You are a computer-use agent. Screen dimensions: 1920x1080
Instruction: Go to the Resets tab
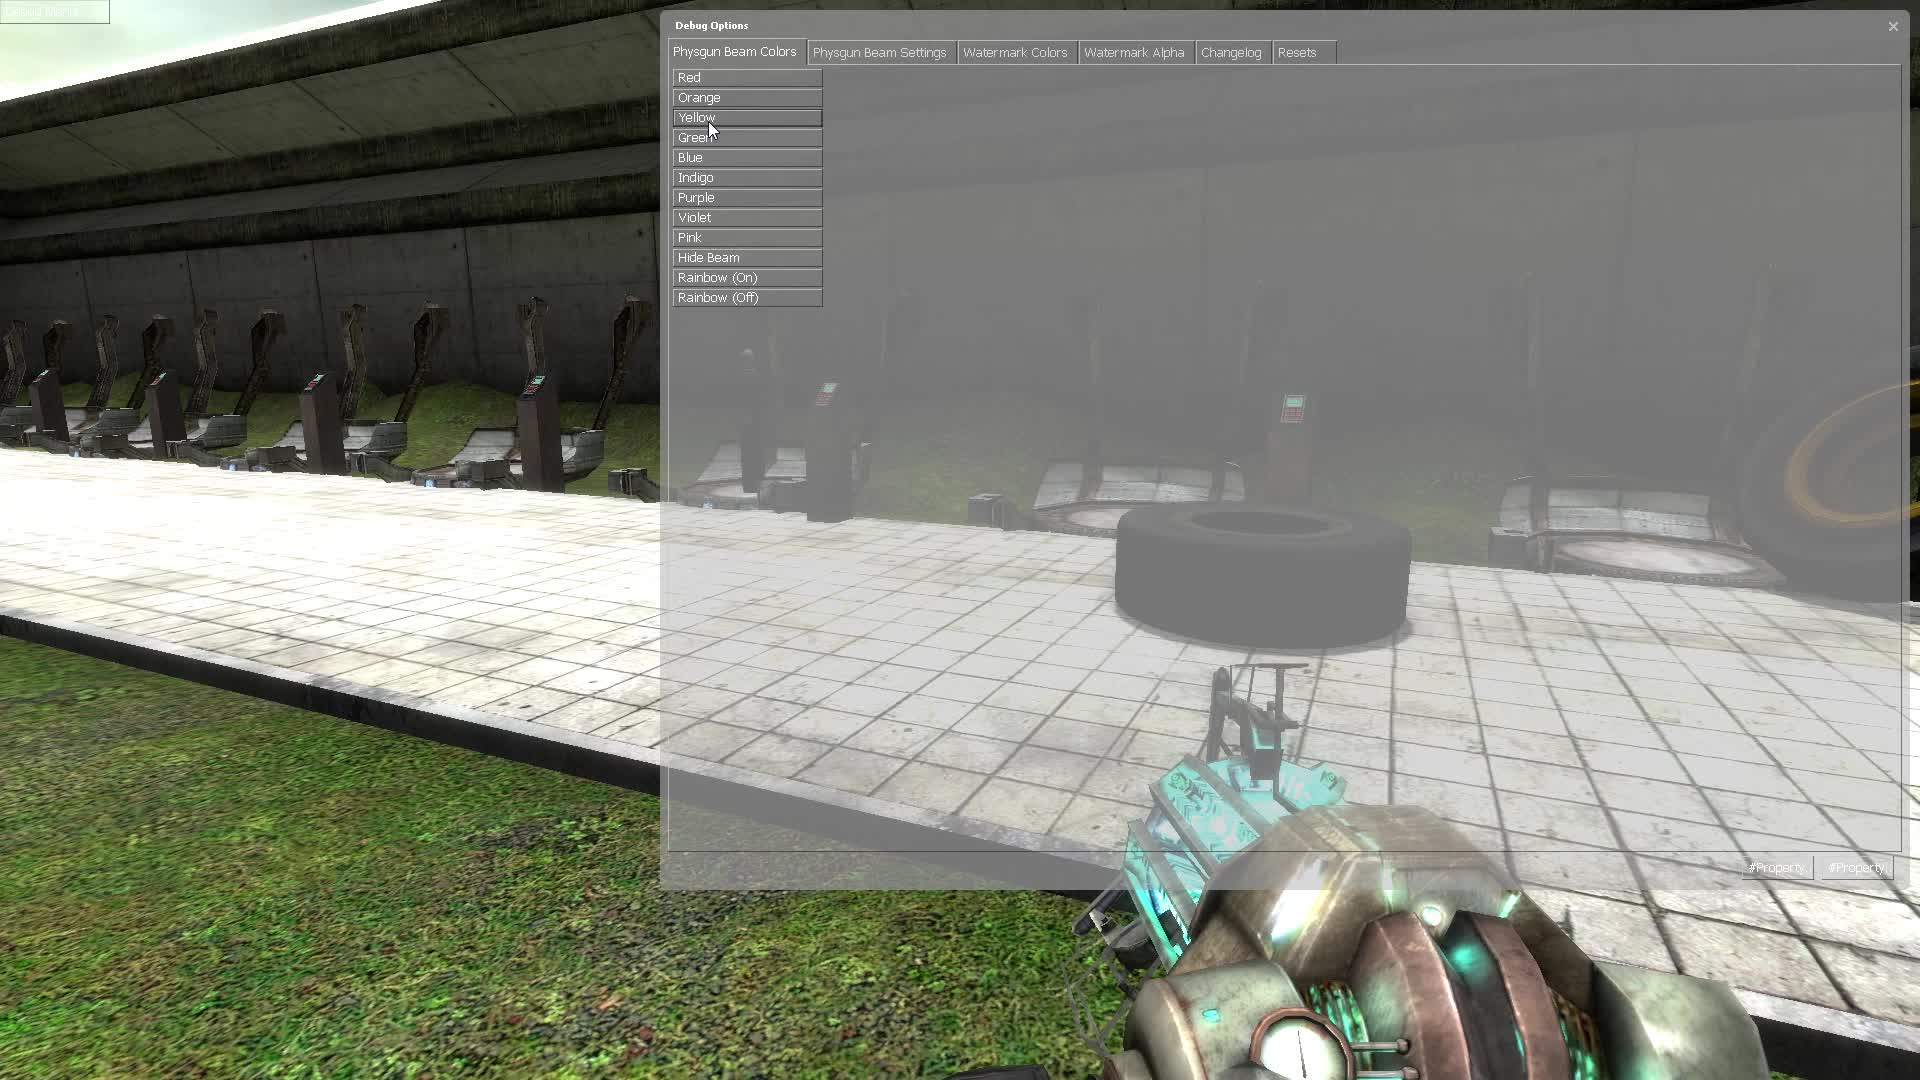(1304, 53)
